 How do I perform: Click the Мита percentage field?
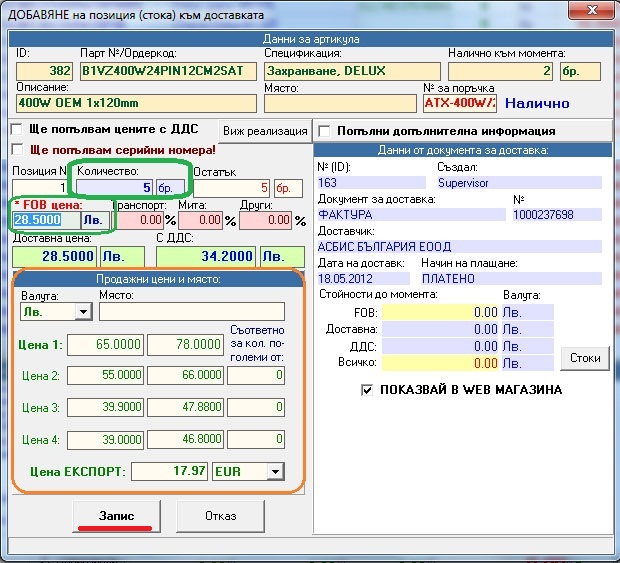[201, 220]
